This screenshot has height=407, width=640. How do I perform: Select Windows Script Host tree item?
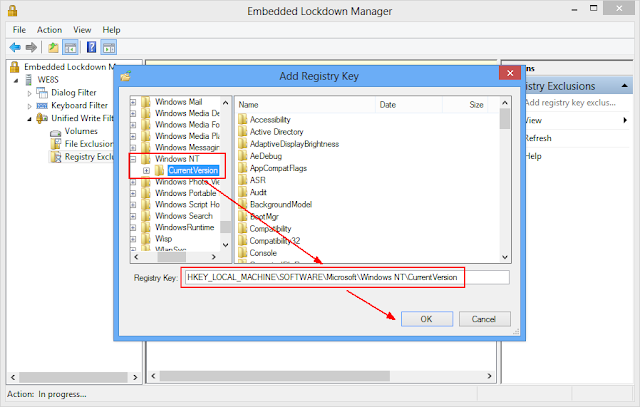(187, 204)
